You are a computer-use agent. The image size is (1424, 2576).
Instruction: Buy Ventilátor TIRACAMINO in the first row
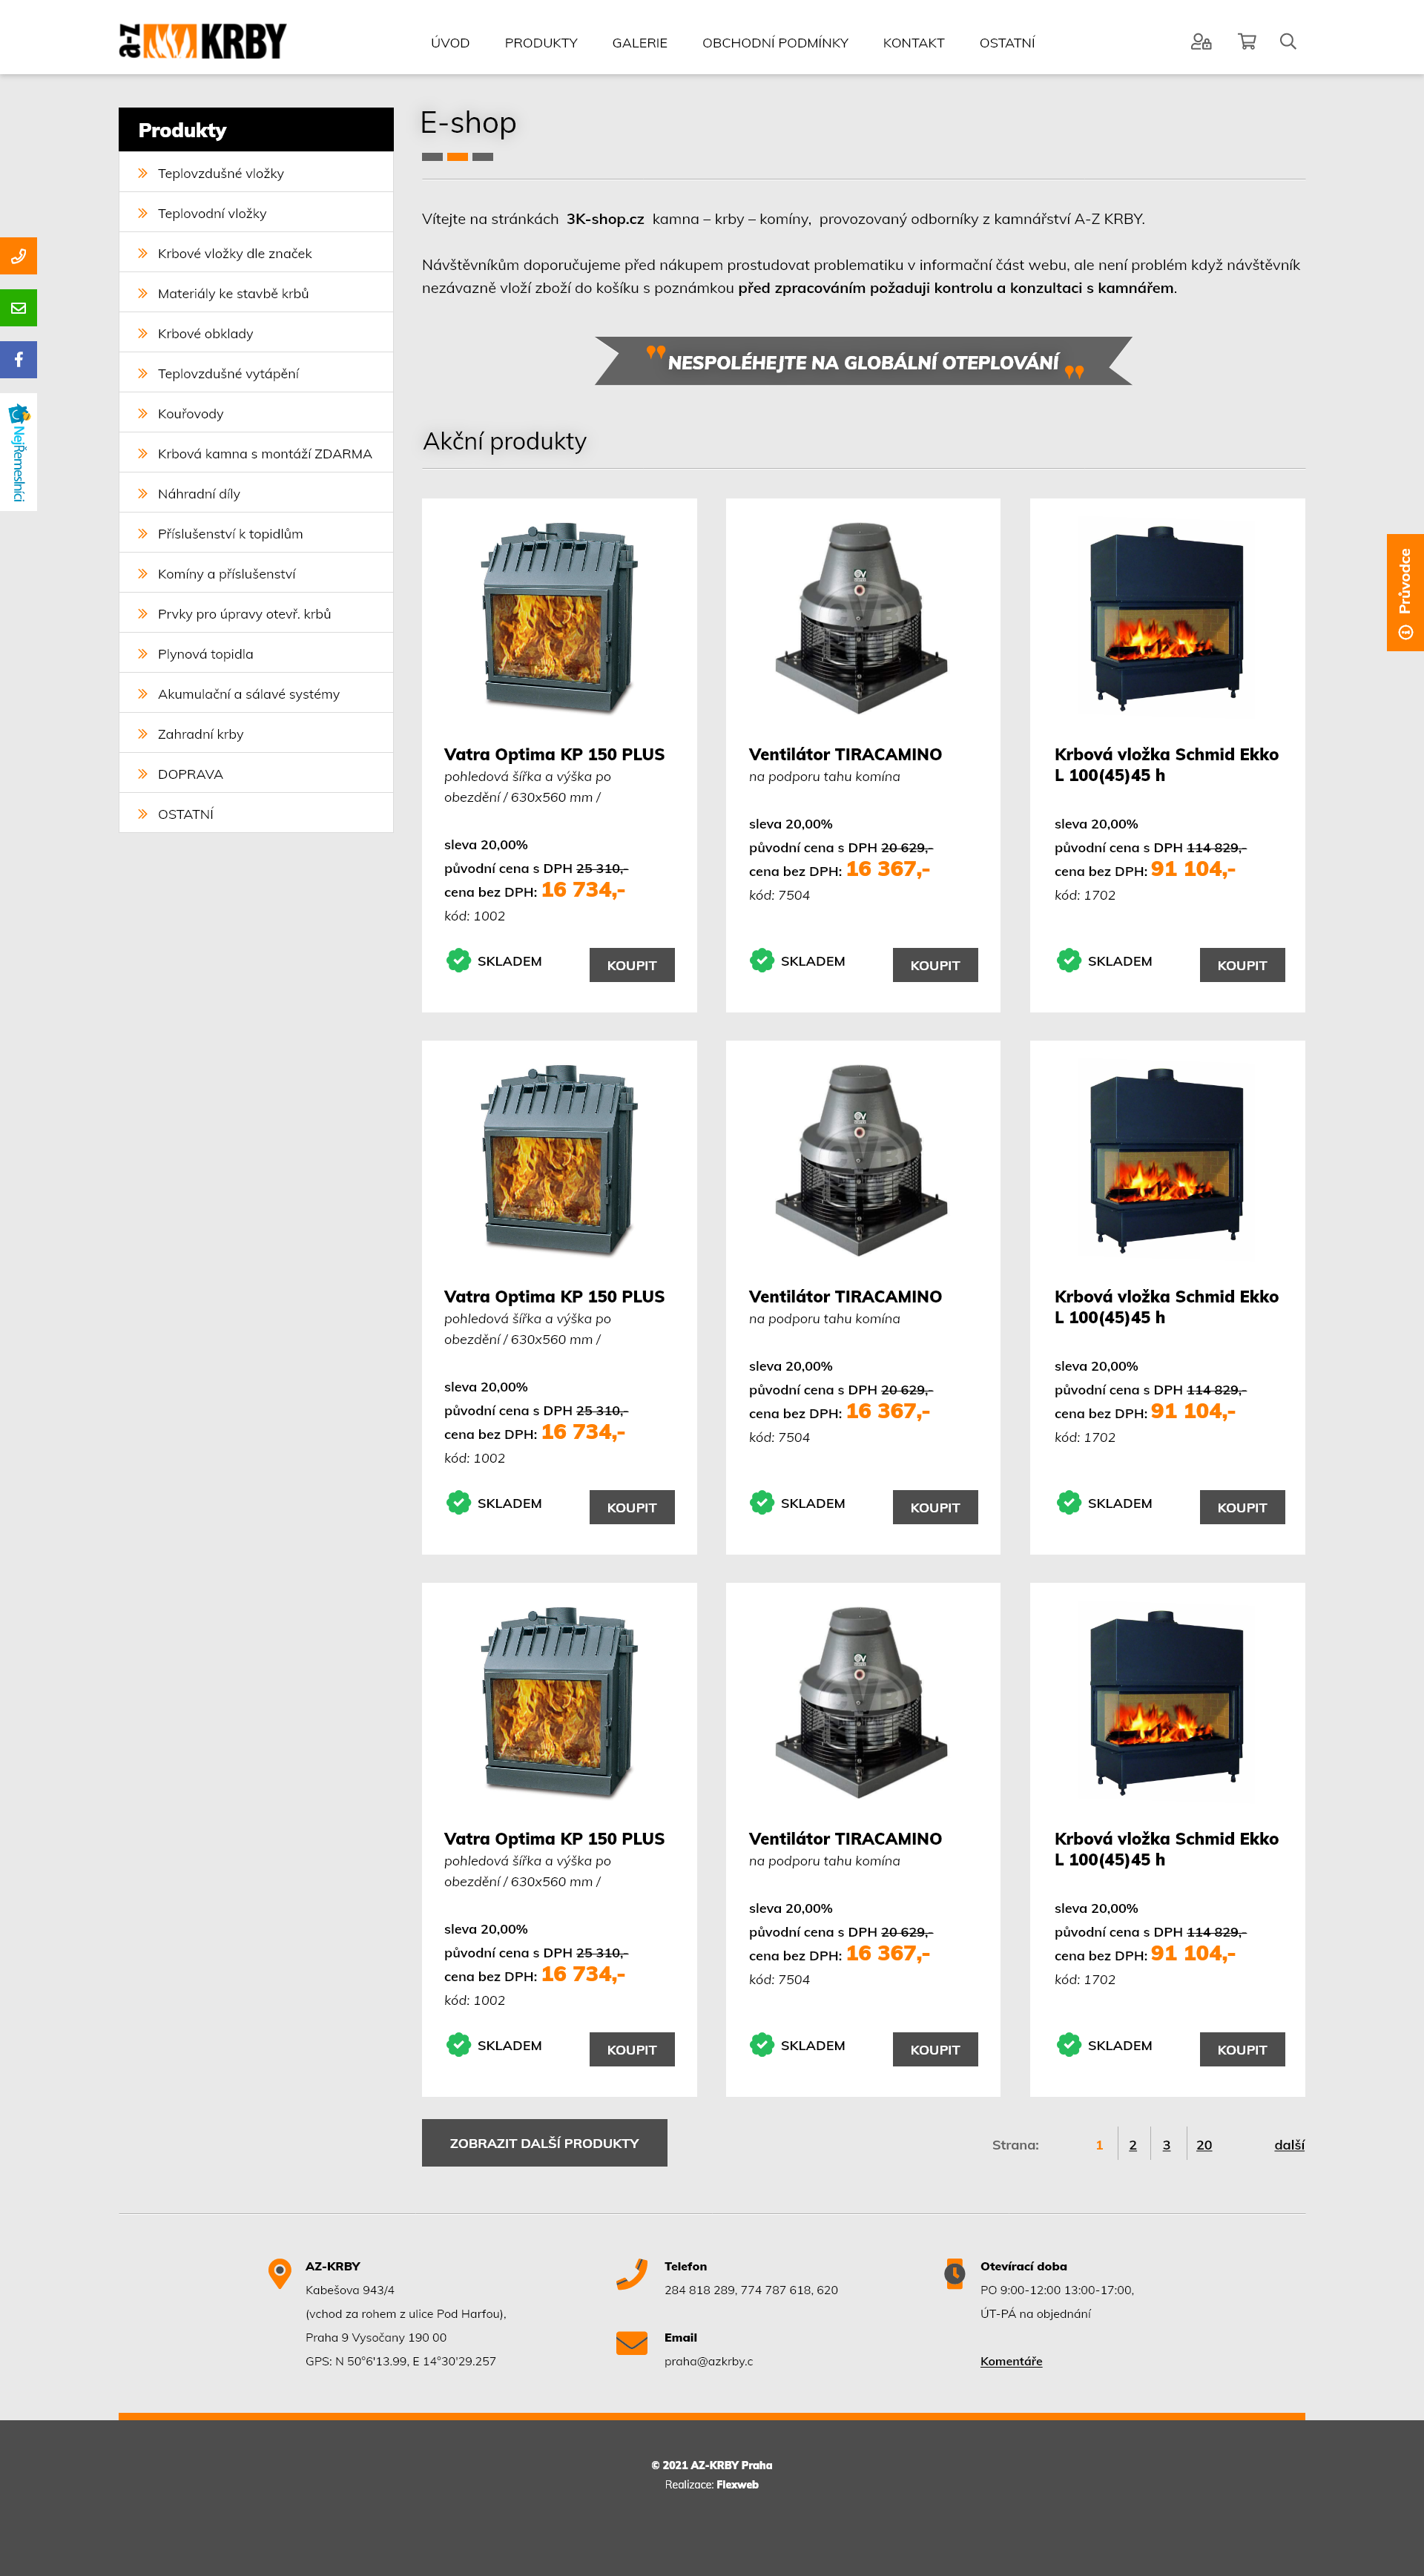(935, 965)
